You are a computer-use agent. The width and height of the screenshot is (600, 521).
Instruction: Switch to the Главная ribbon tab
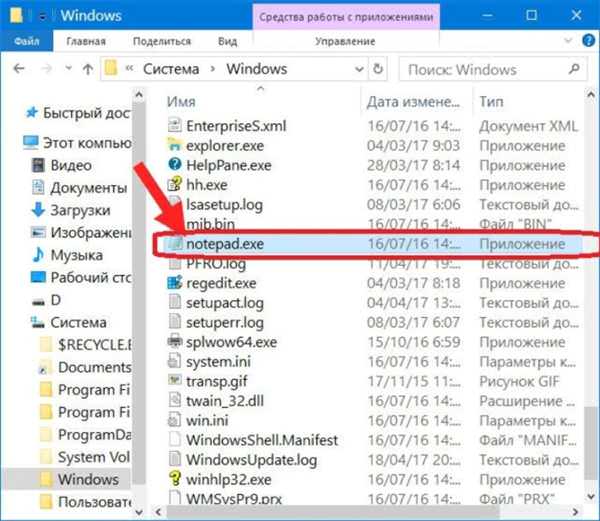(86, 41)
